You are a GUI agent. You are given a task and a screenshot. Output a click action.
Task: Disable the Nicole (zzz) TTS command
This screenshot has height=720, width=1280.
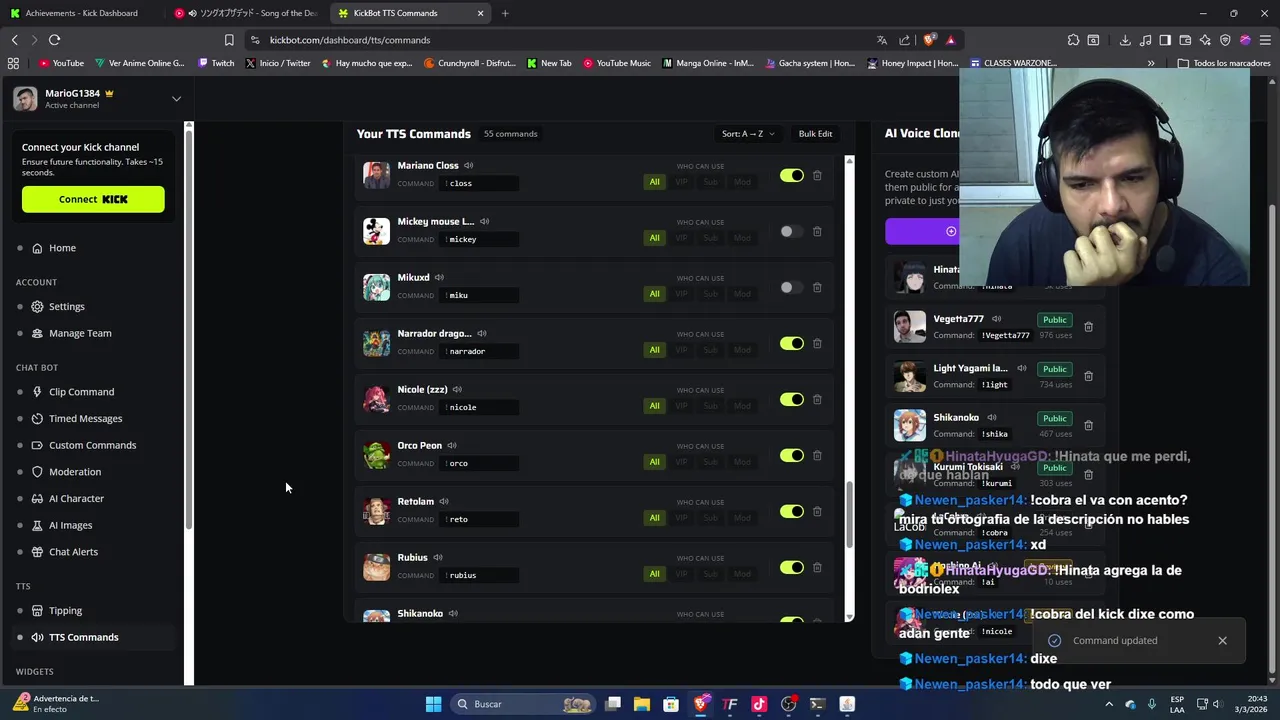[792, 399]
